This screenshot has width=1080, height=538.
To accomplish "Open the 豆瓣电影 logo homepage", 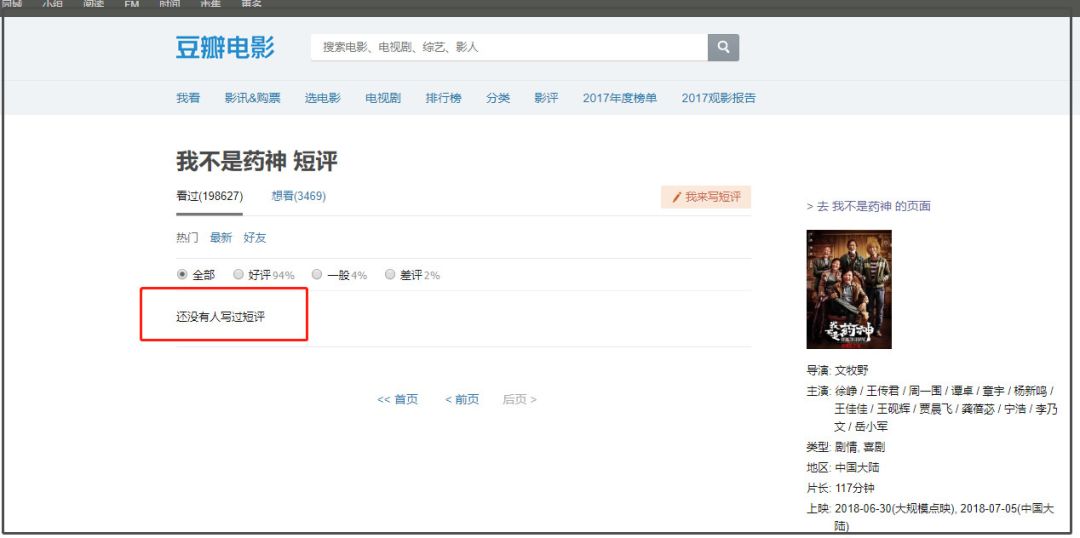I will click(225, 48).
